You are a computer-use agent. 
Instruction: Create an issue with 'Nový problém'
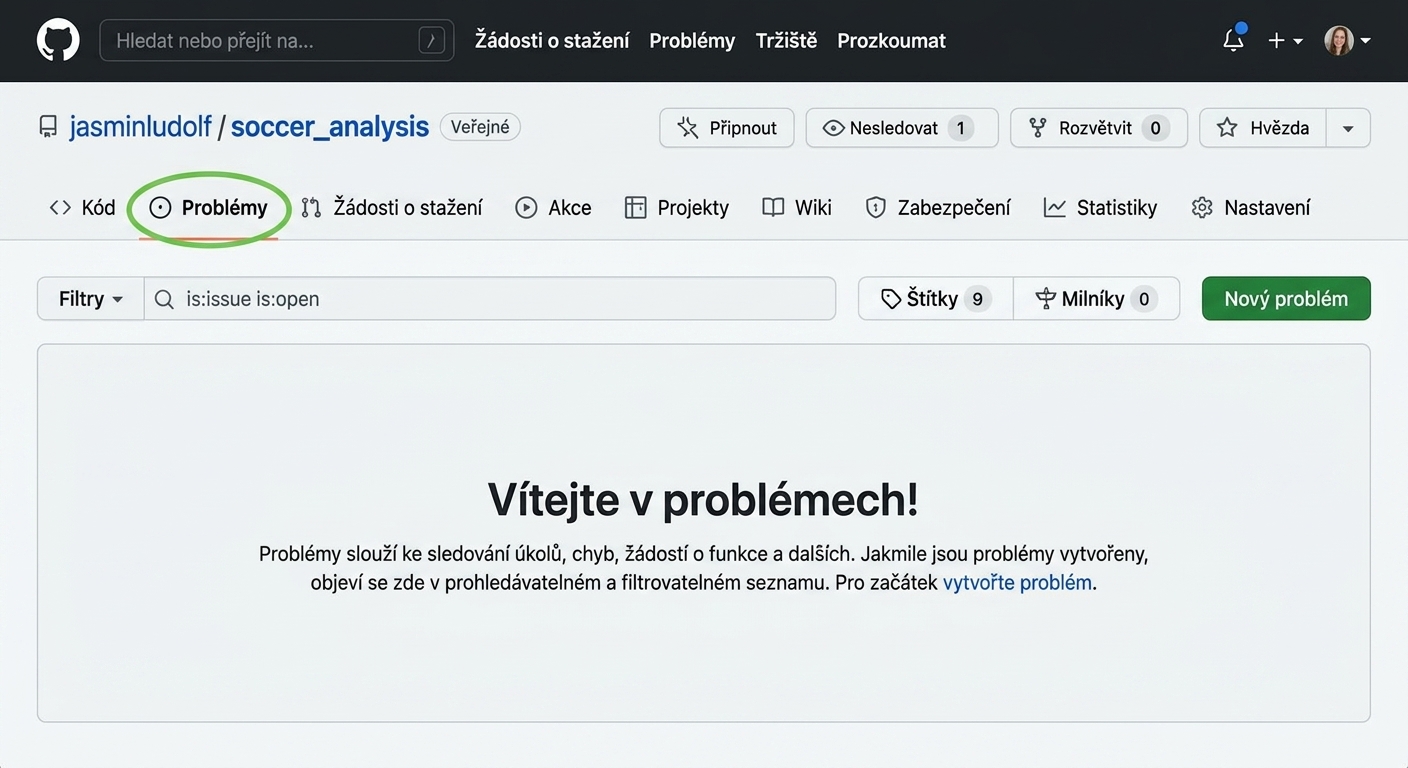tap(1286, 298)
